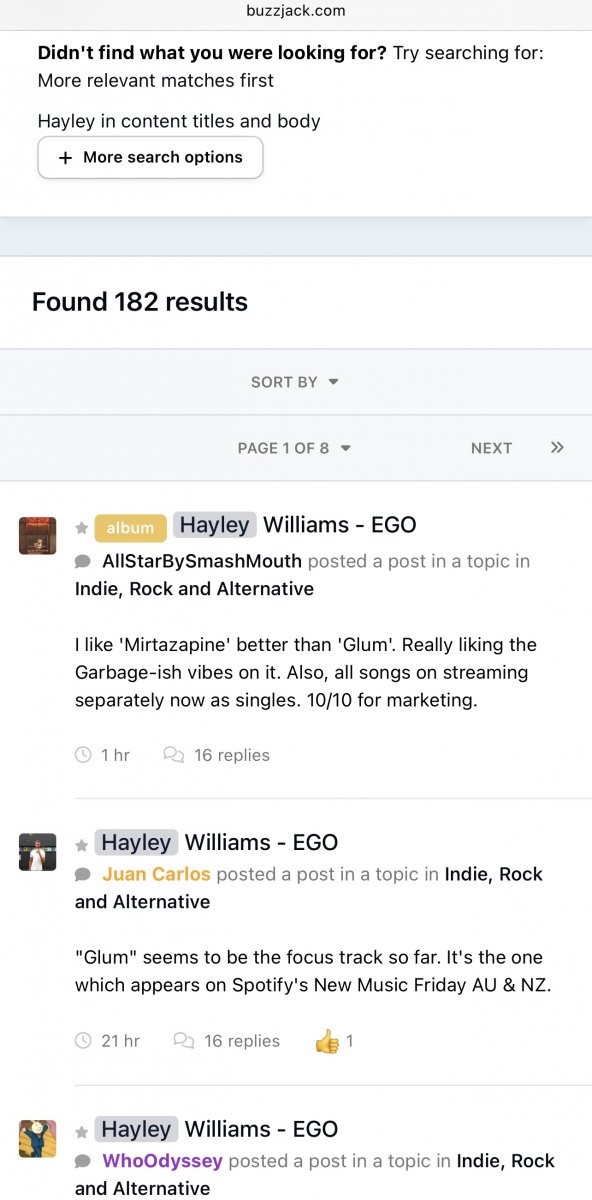
Task: Click the clock icon beside 21 hr
Action: (x=83, y=1041)
